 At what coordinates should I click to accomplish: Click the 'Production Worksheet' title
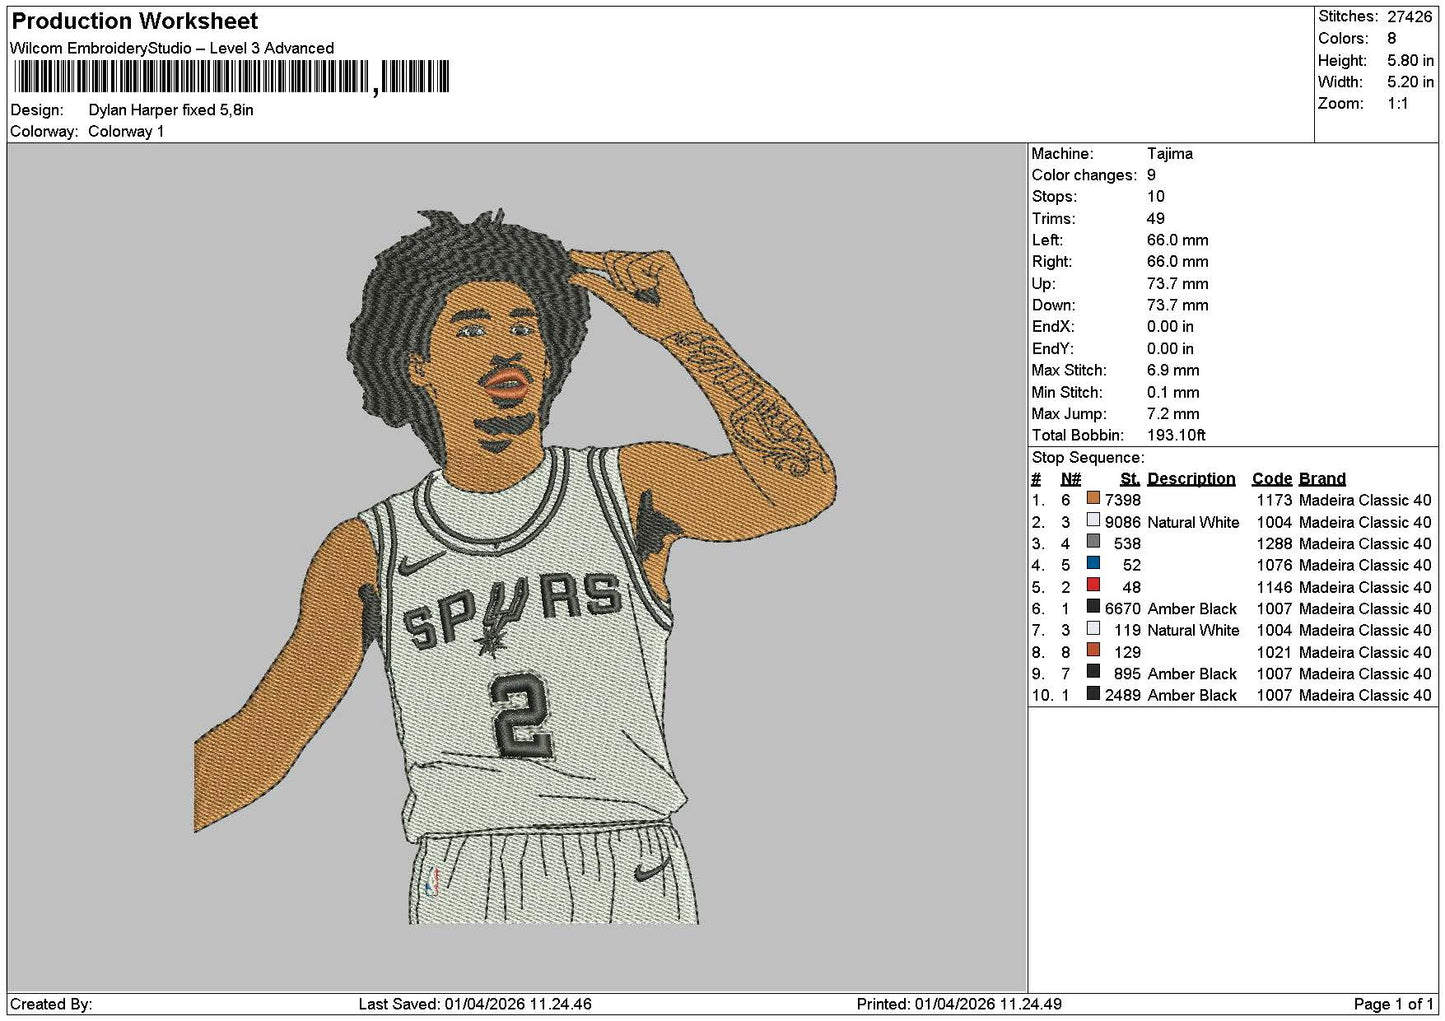(134, 21)
